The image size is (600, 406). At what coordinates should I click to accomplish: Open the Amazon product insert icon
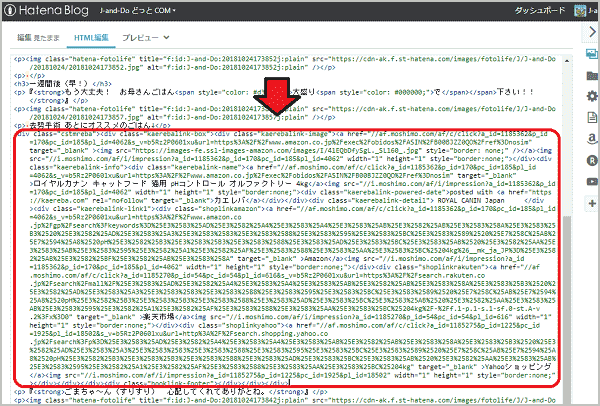point(592,139)
